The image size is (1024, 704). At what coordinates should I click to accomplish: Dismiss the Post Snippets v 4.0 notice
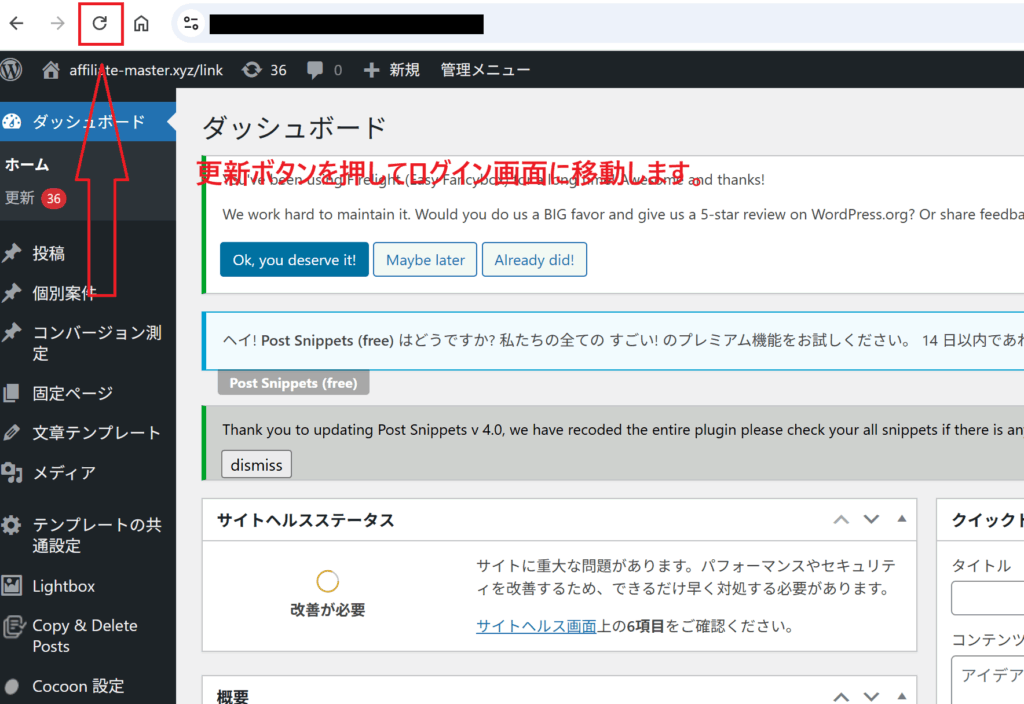tap(257, 464)
